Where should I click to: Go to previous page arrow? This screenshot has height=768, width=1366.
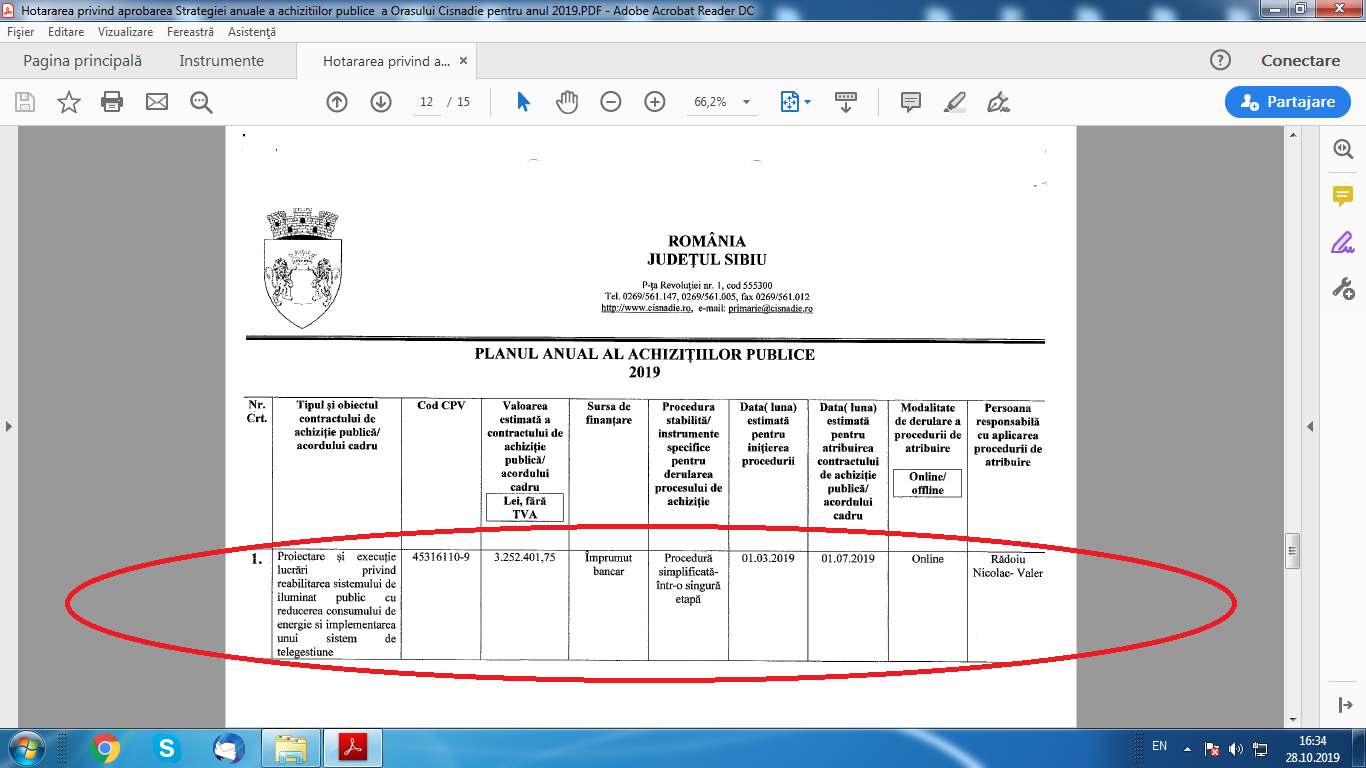click(337, 102)
